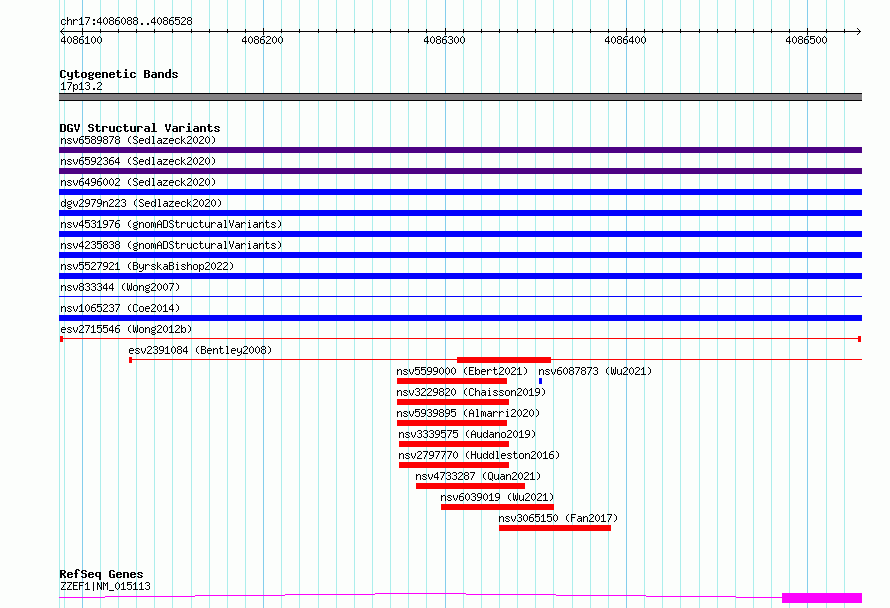This screenshot has width=890, height=608.
Task: Click the red bar under nsv3339575
Action: click(454, 444)
